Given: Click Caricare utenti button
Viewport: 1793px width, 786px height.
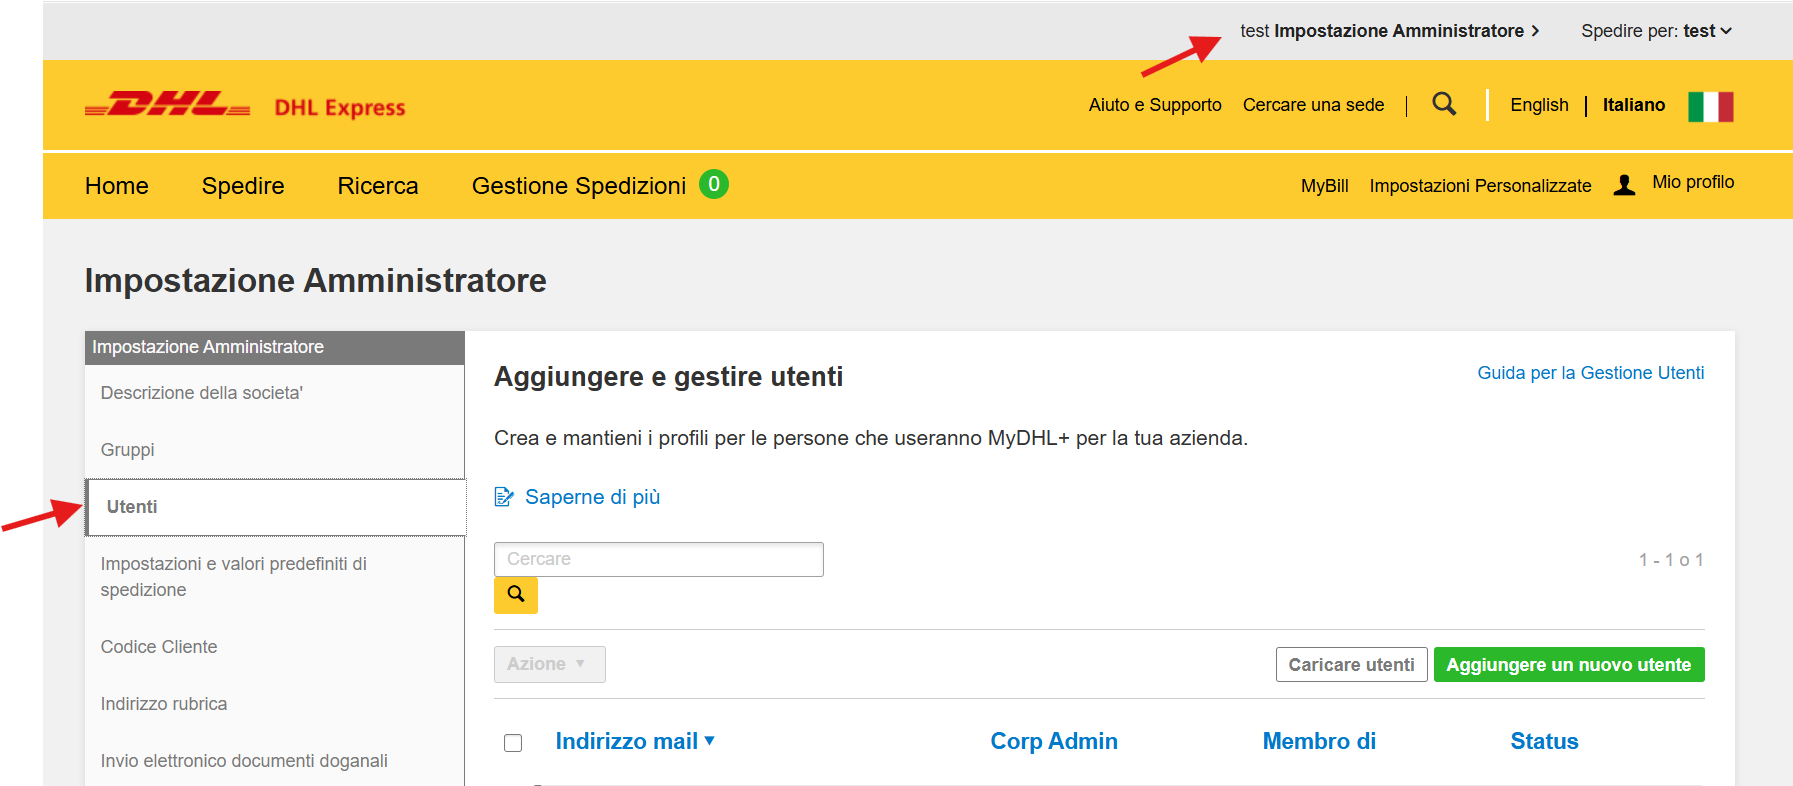Looking at the screenshot, I should (x=1351, y=665).
